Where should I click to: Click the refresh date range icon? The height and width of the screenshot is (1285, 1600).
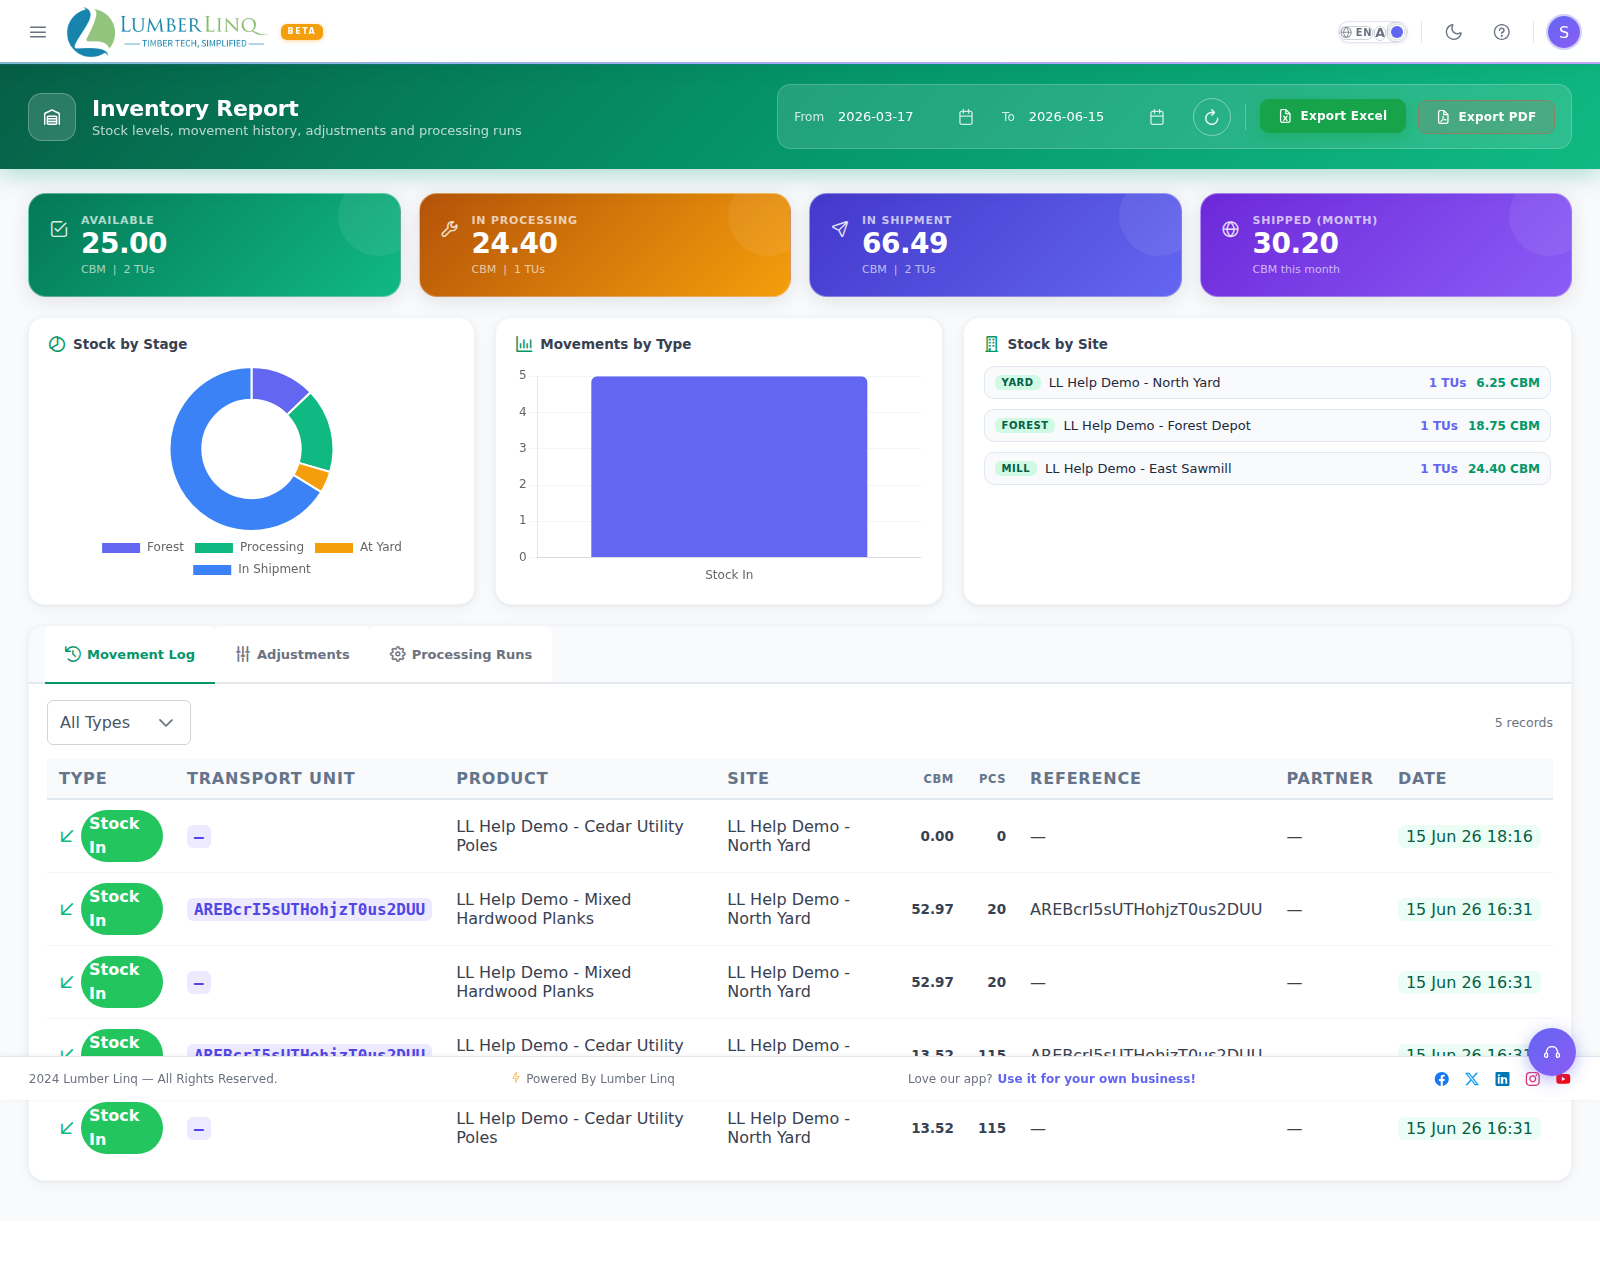pyautogui.click(x=1212, y=117)
